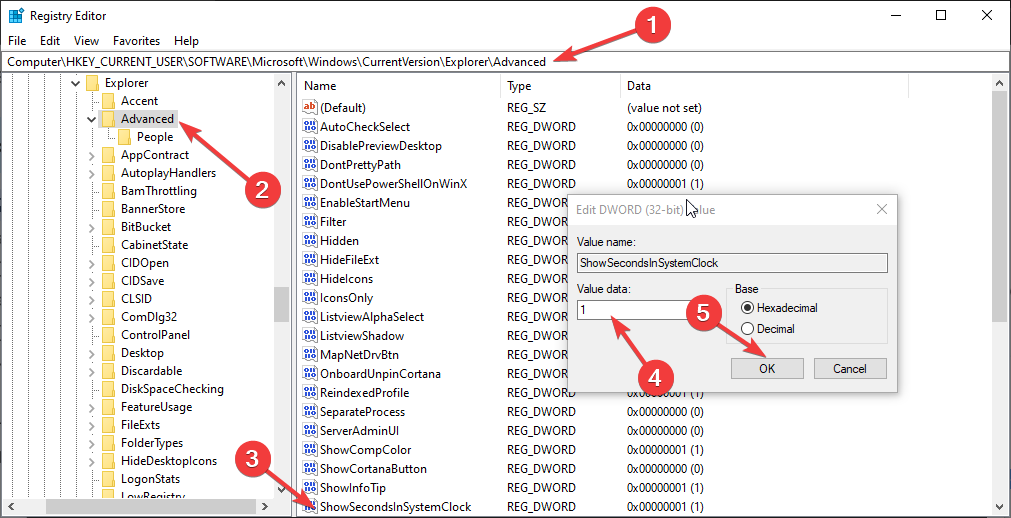This screenshot has width=1011, height=518.
Task: Click the HideFileExt DWORD icon
Action: tap(310, 260)
